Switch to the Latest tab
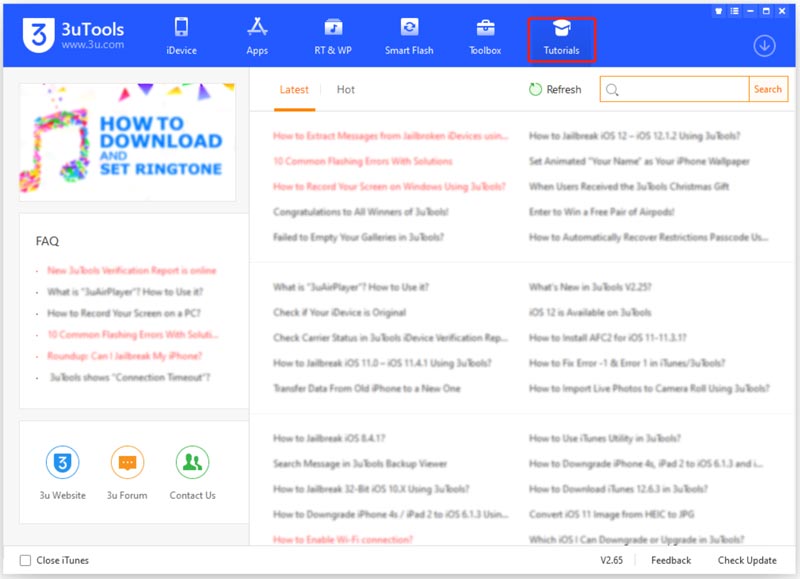 [294, 90]
